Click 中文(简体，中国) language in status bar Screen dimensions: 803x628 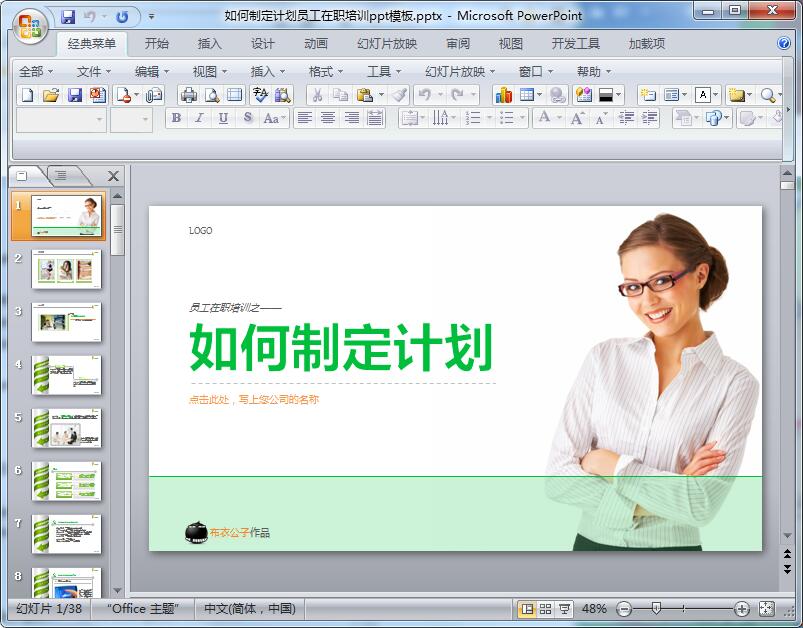(x=250, y=609)
